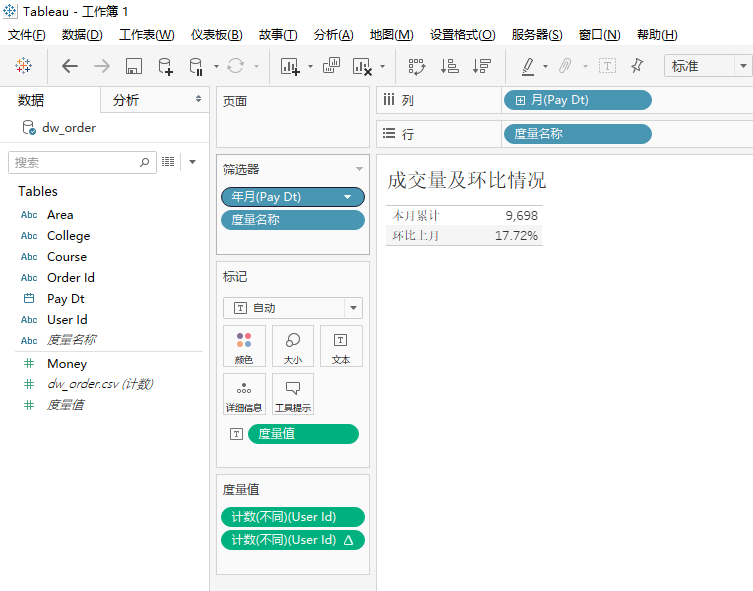Open the Format menu
This screenshot has height=591, width=753.
tap(462, 35)
